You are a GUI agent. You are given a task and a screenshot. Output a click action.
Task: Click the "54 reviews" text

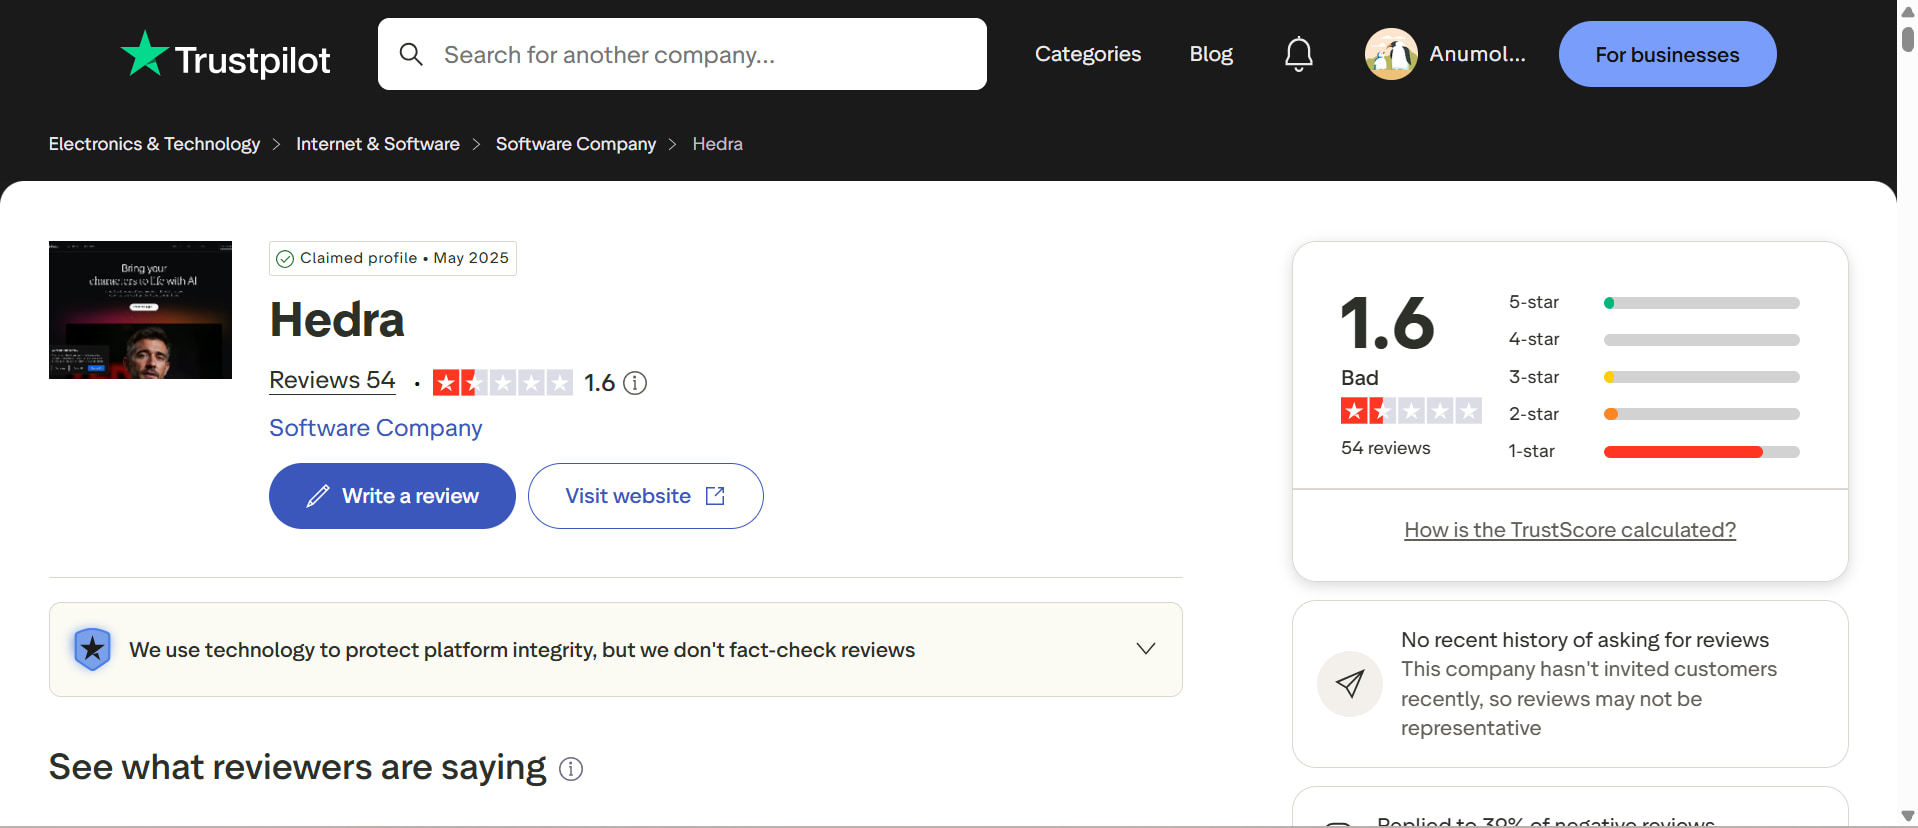(x=1386, y=448)
